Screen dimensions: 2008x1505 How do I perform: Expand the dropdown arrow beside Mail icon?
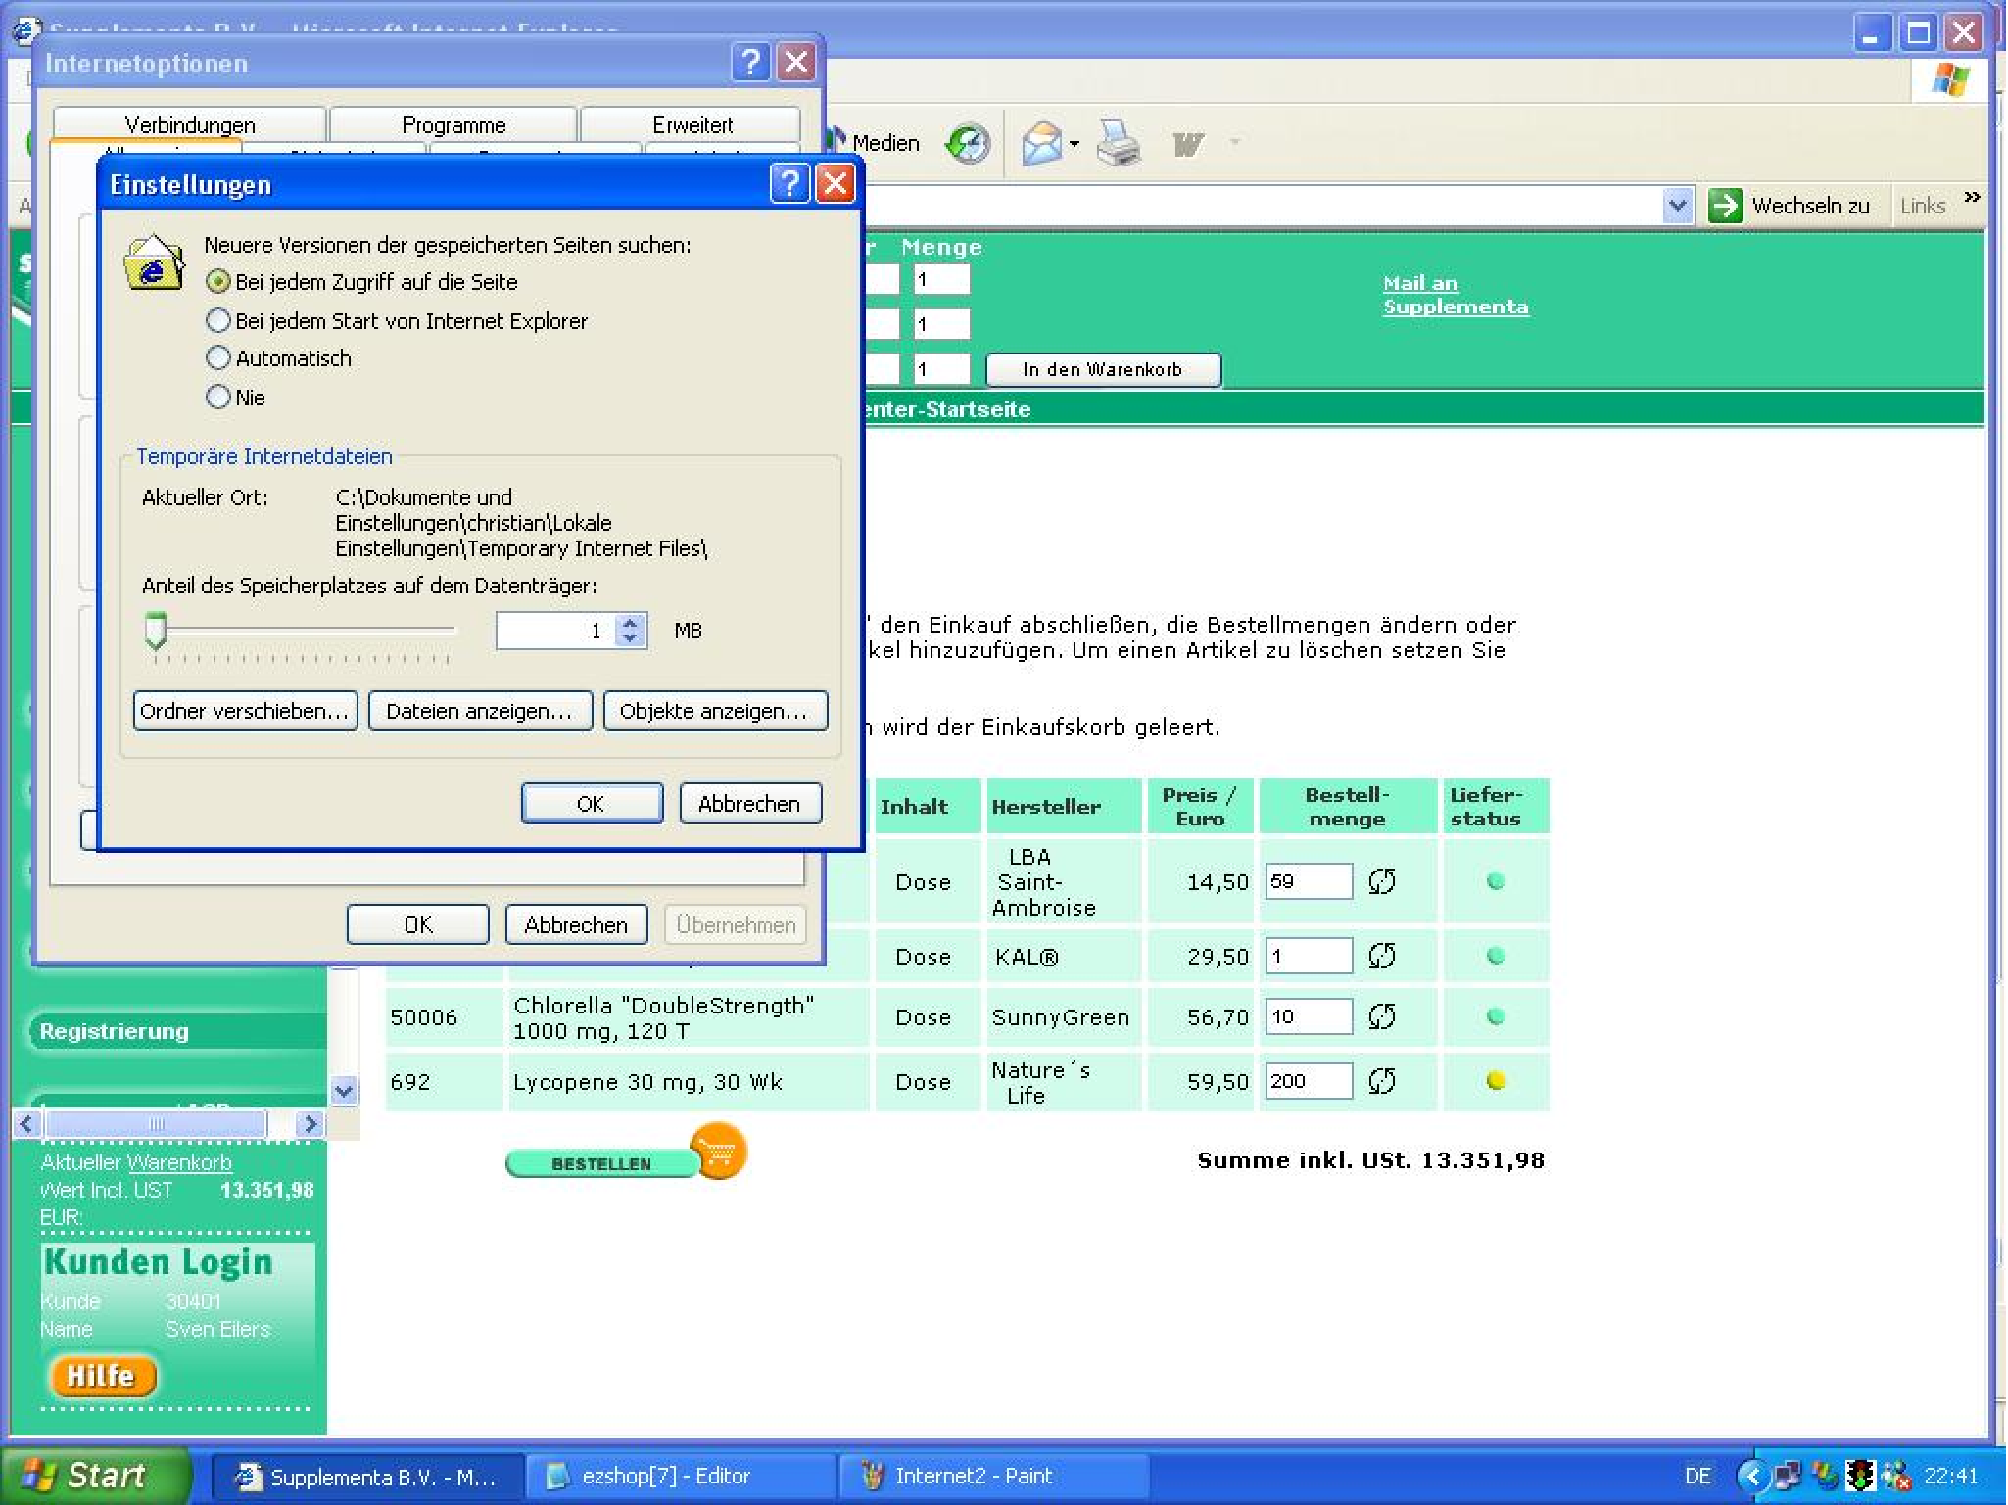[1074, 144]
